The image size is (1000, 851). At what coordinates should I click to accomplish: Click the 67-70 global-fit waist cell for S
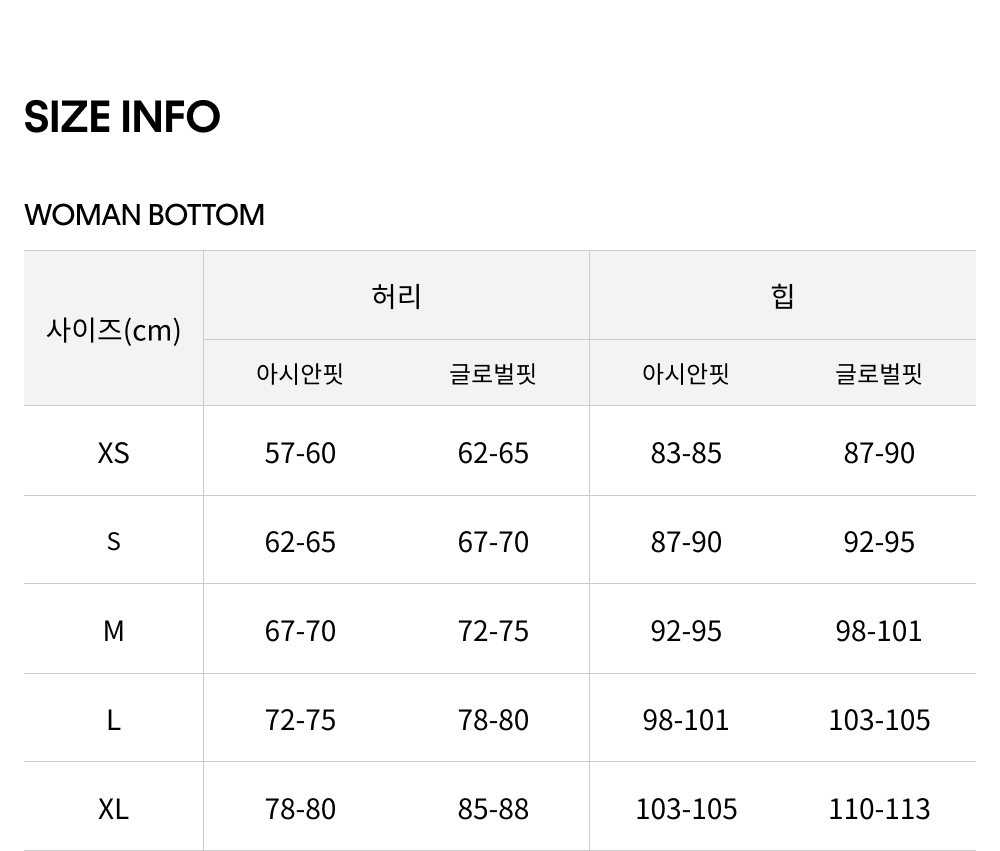[x=493, y=542]
